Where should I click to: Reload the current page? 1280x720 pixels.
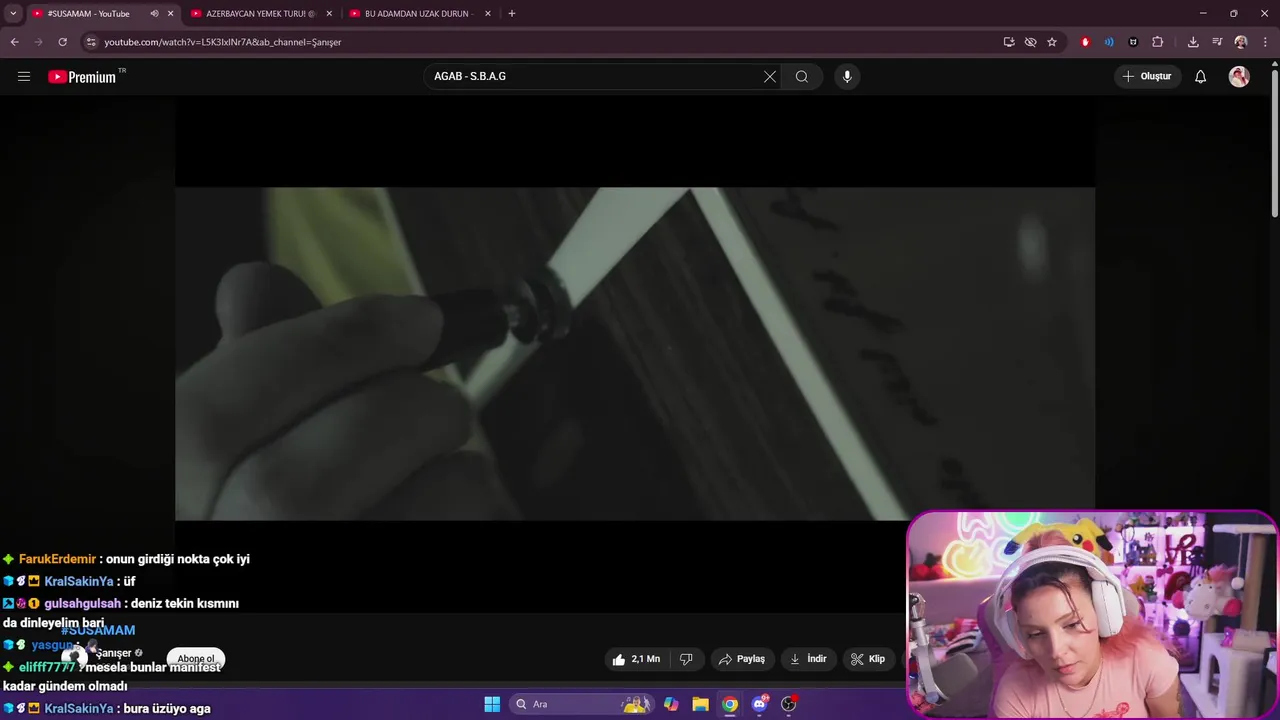coord(62,42)
